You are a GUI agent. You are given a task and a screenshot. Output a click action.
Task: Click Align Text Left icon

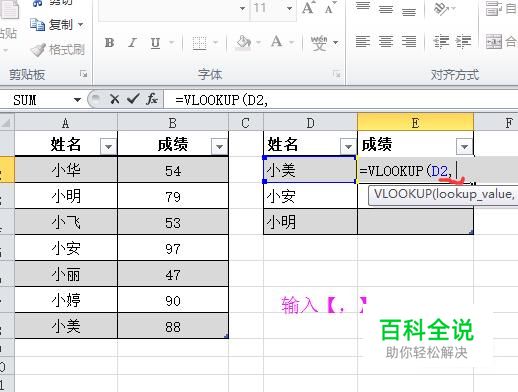[363, 42]
